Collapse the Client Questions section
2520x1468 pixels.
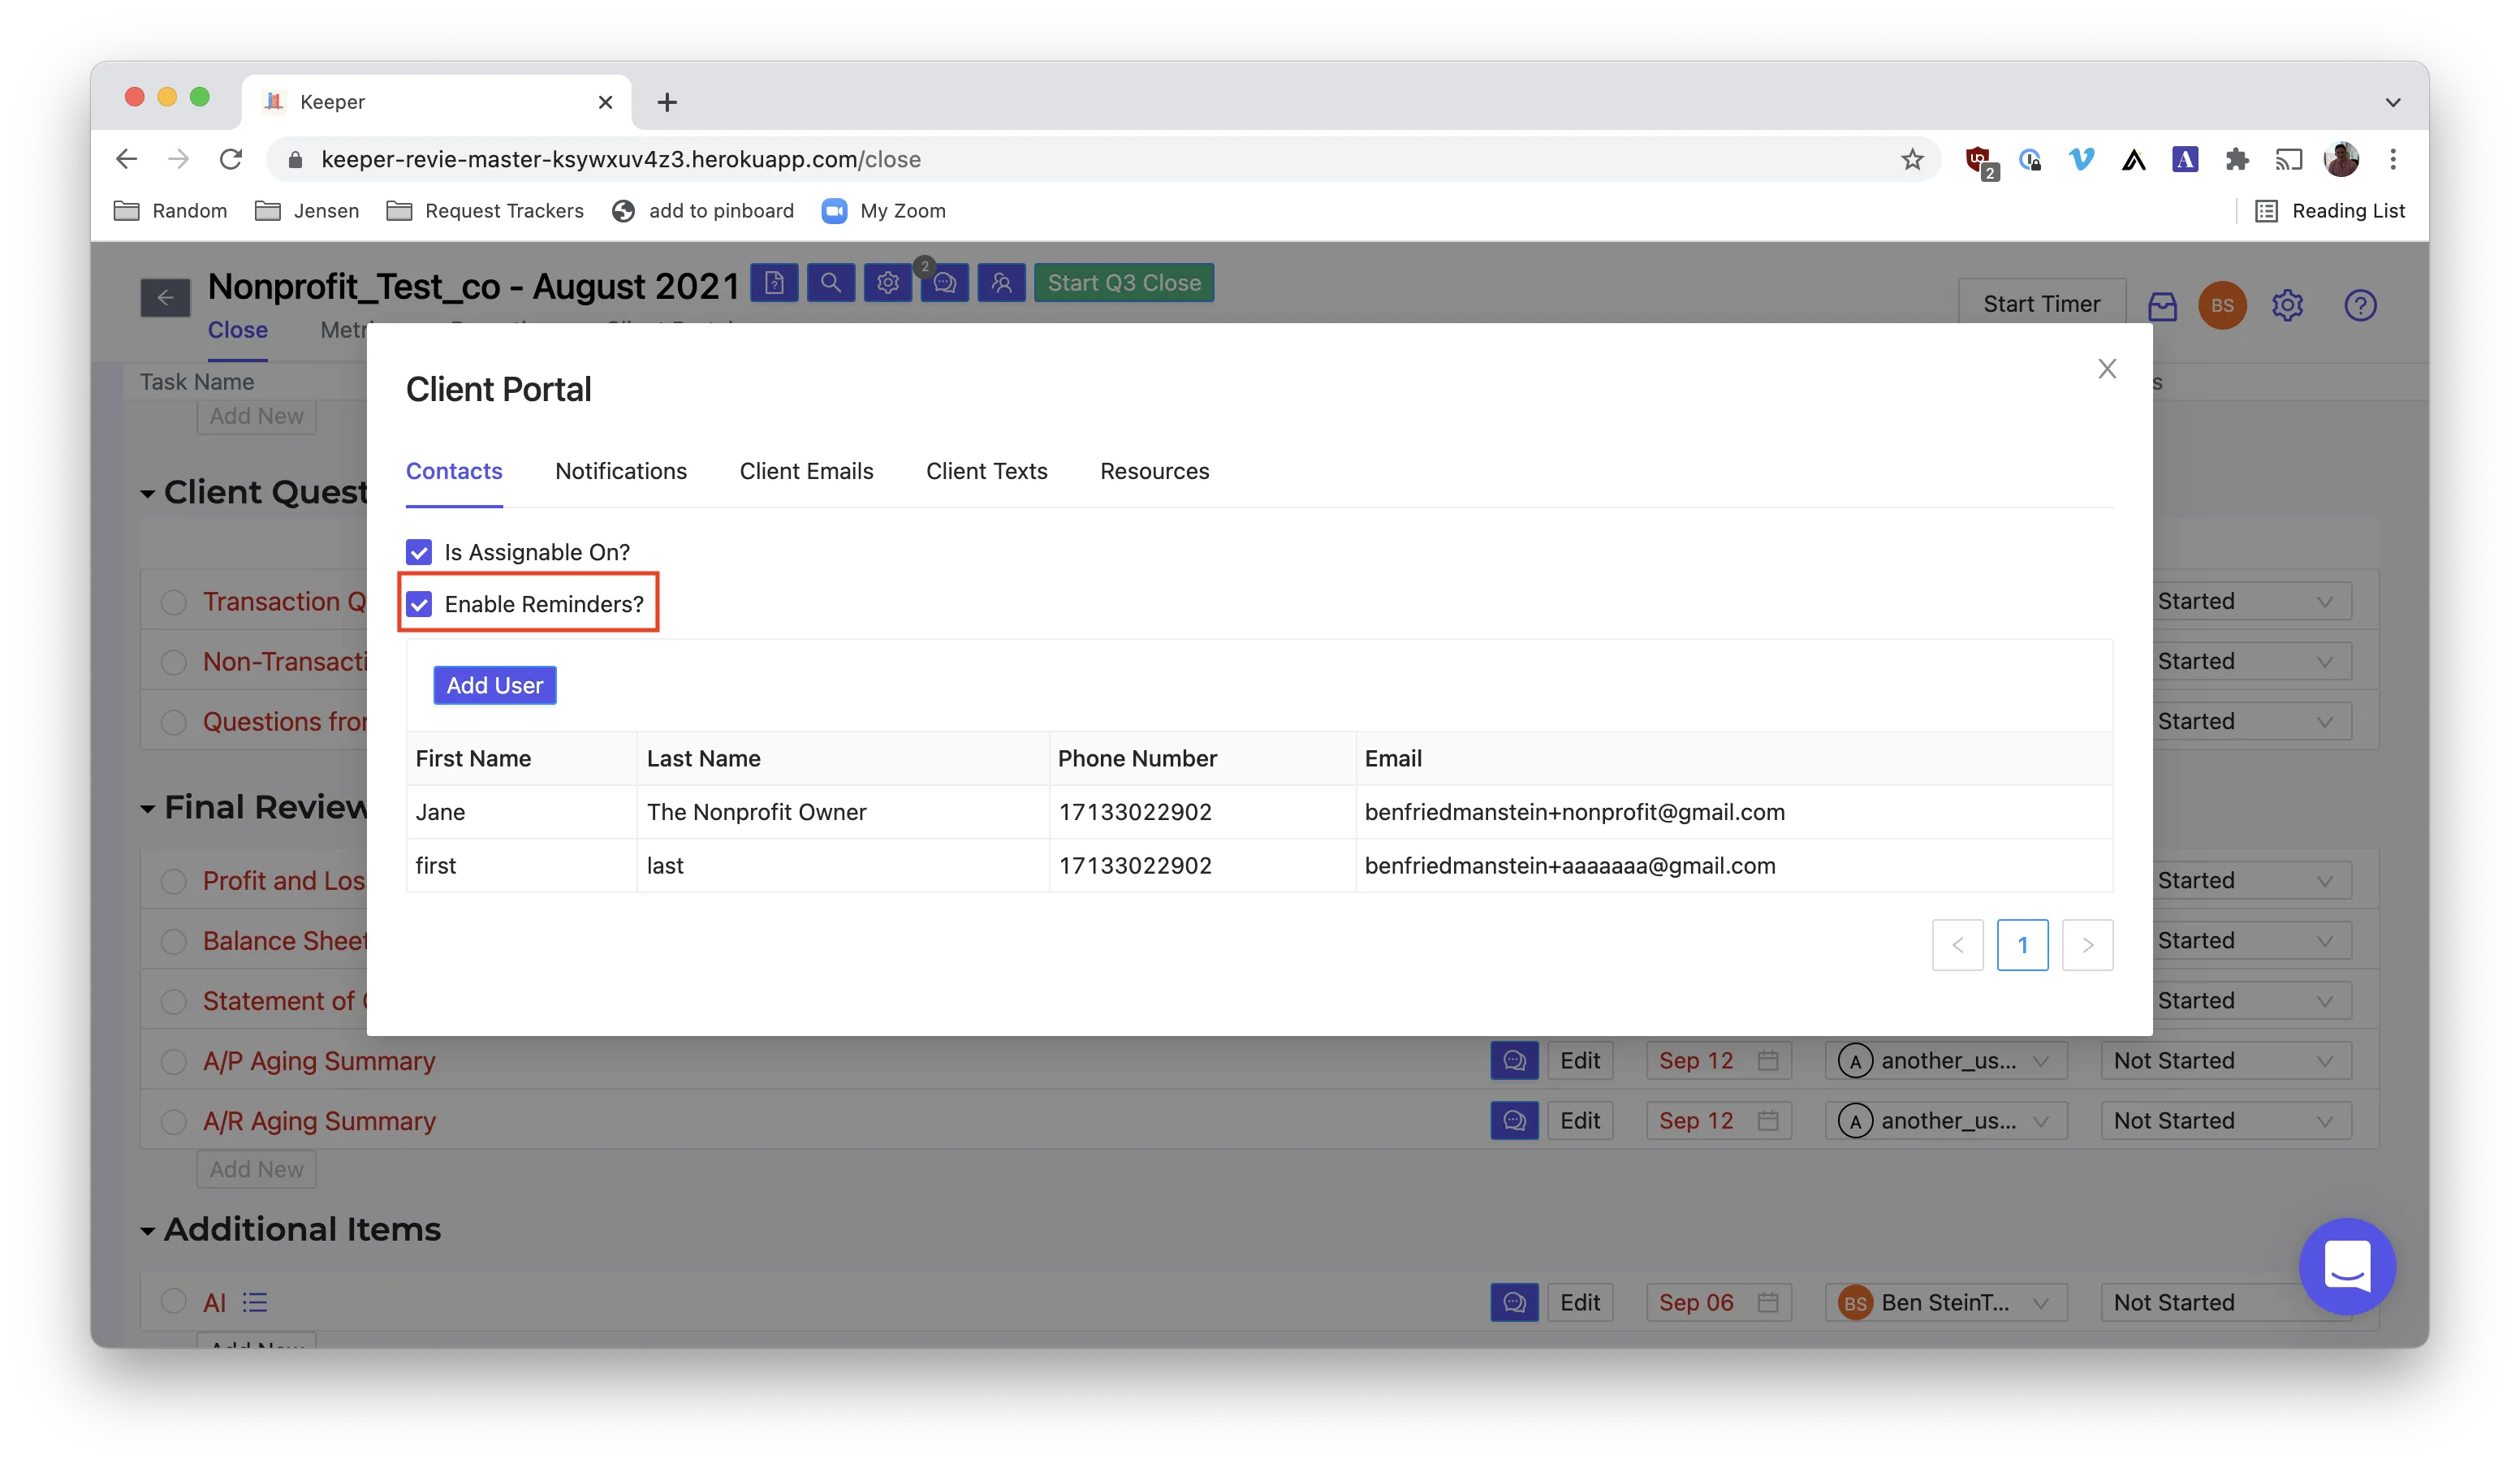click(x=148, y=494)
